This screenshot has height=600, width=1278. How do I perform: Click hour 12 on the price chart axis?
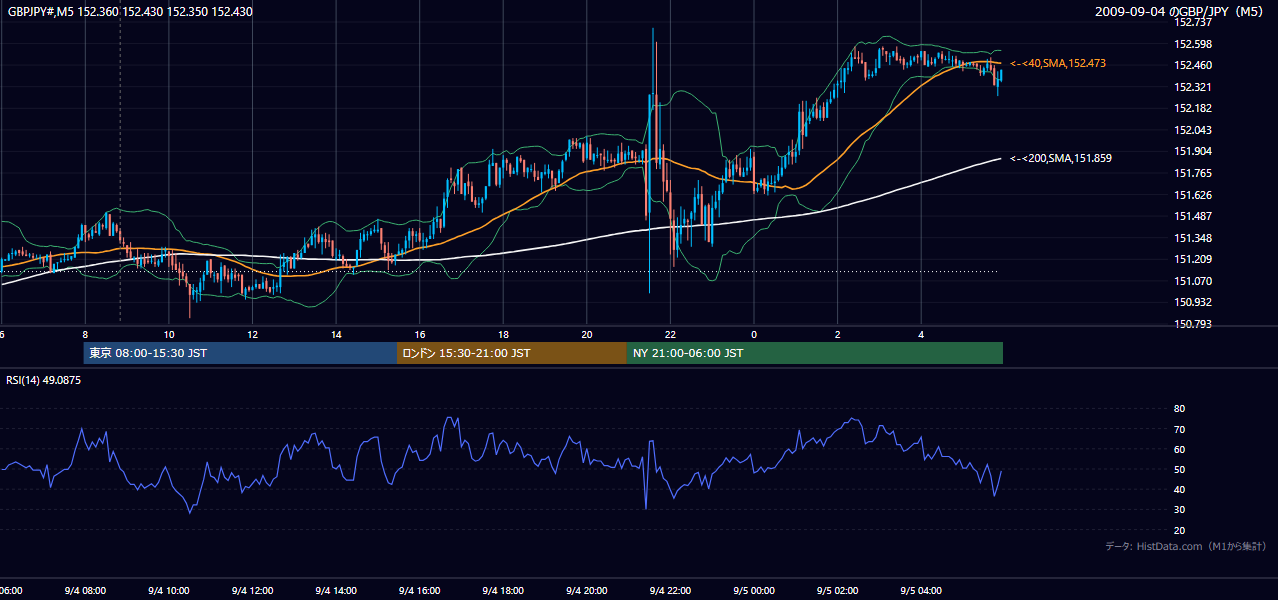coord(252,335)
